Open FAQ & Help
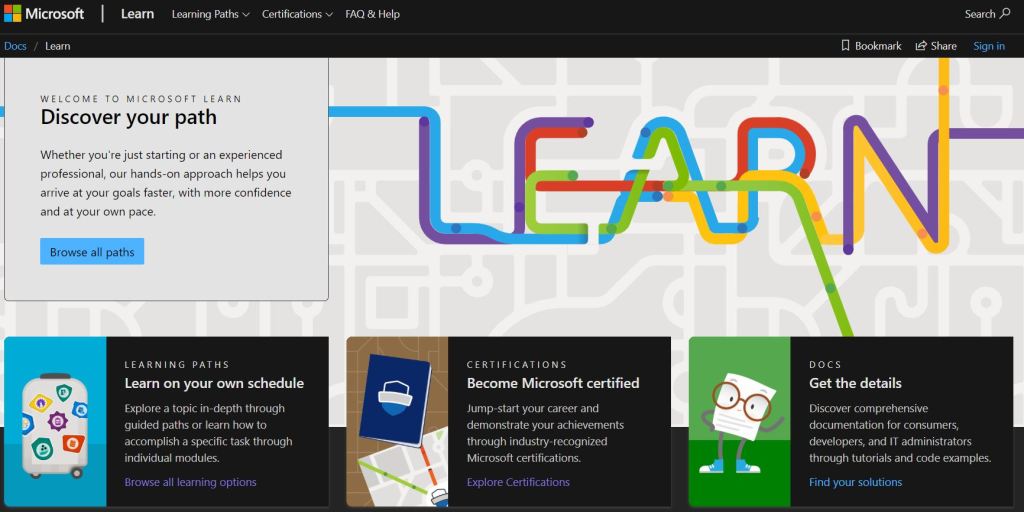Image resolution: width=1024 pixels, height=512 pixels. [372, 14]
